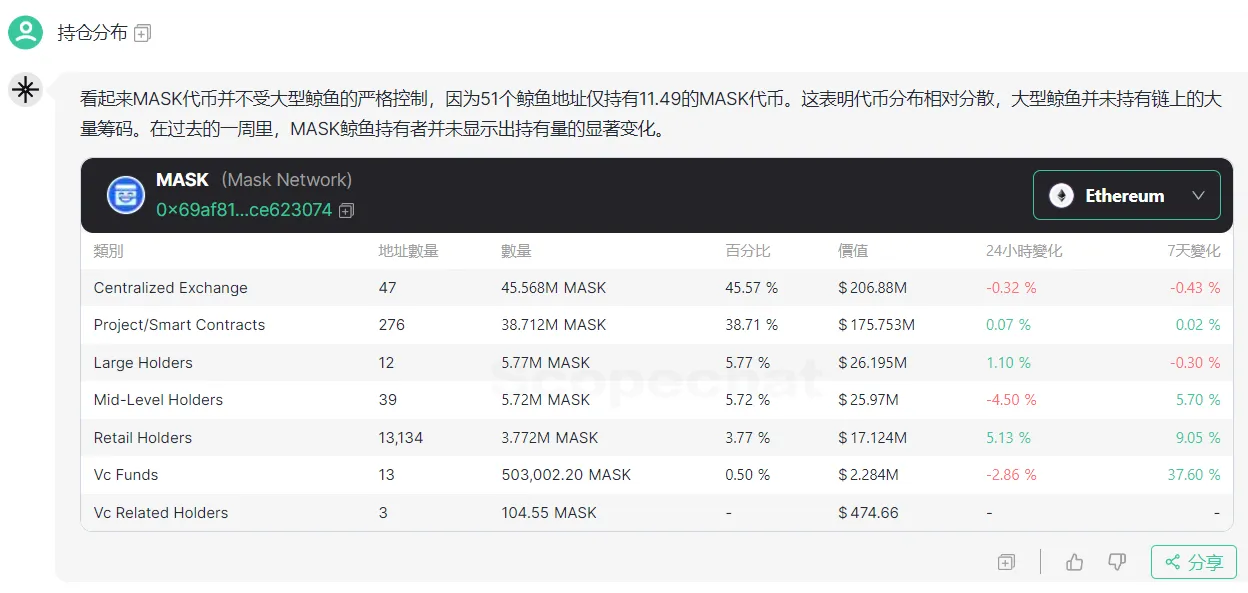Click the 0.50 % percentage cell

(x=748, y=475)
